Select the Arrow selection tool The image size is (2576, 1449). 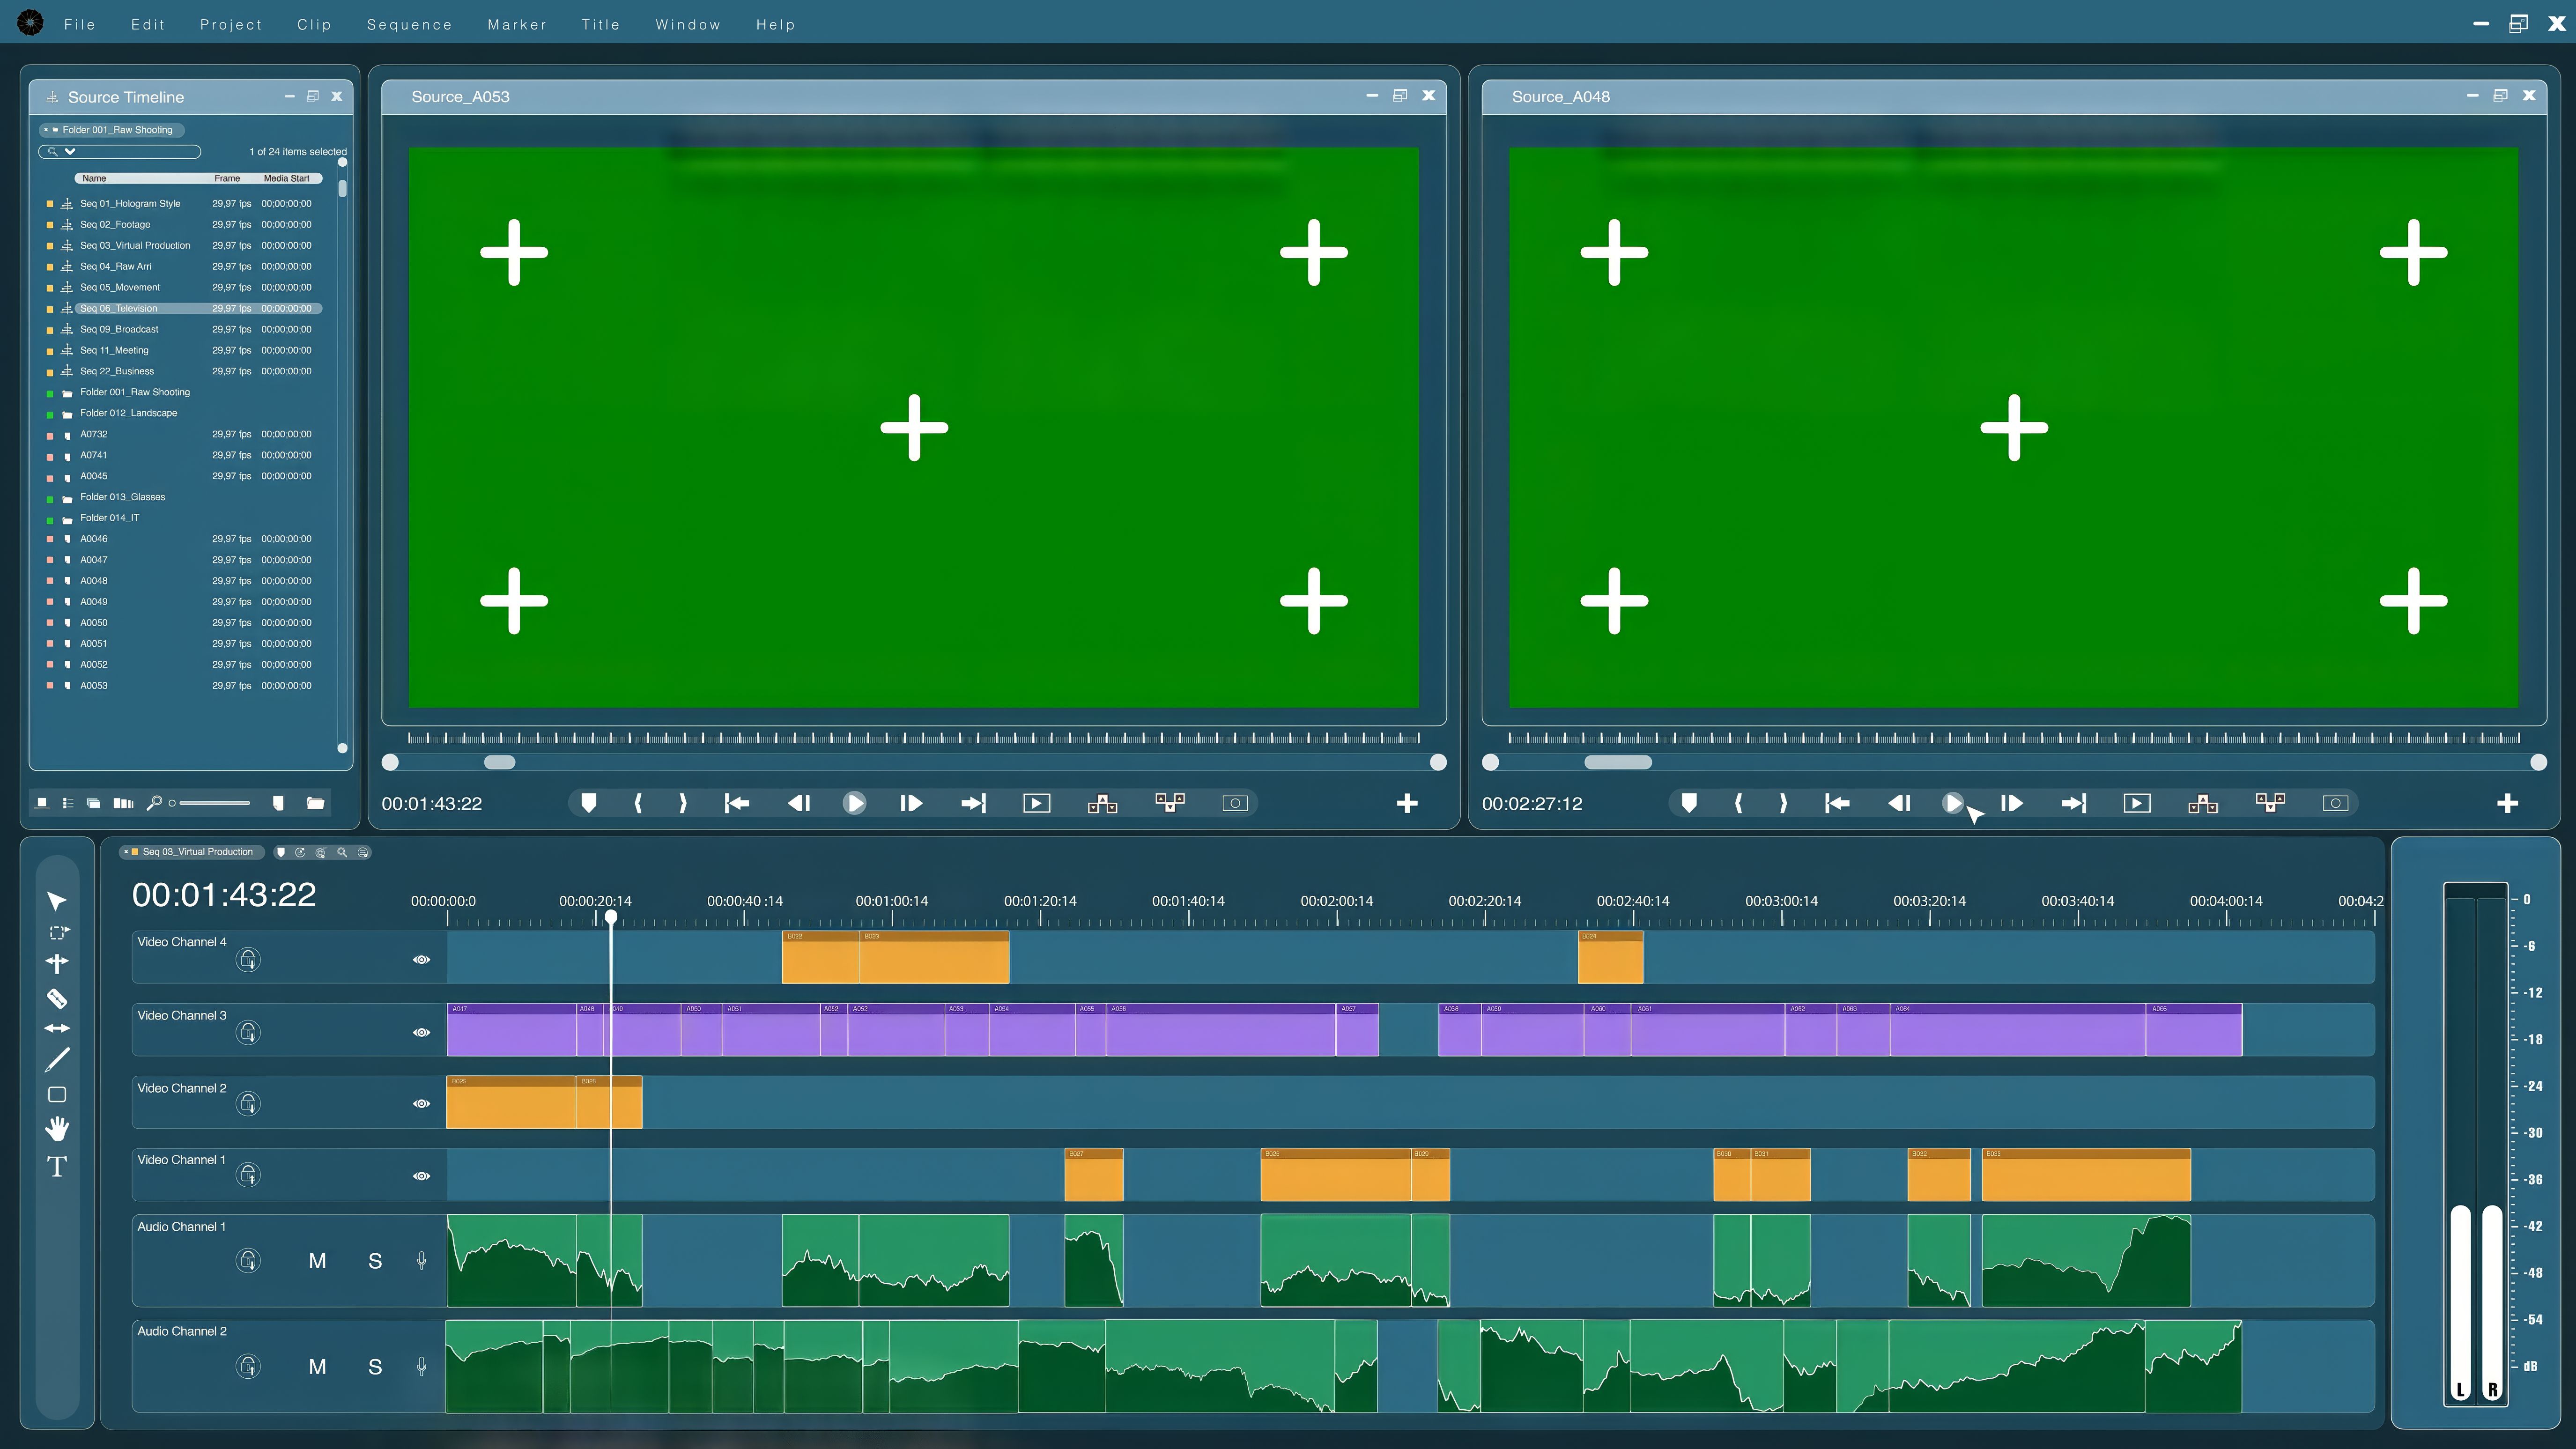pyautogui.click(x=57, y=901)
